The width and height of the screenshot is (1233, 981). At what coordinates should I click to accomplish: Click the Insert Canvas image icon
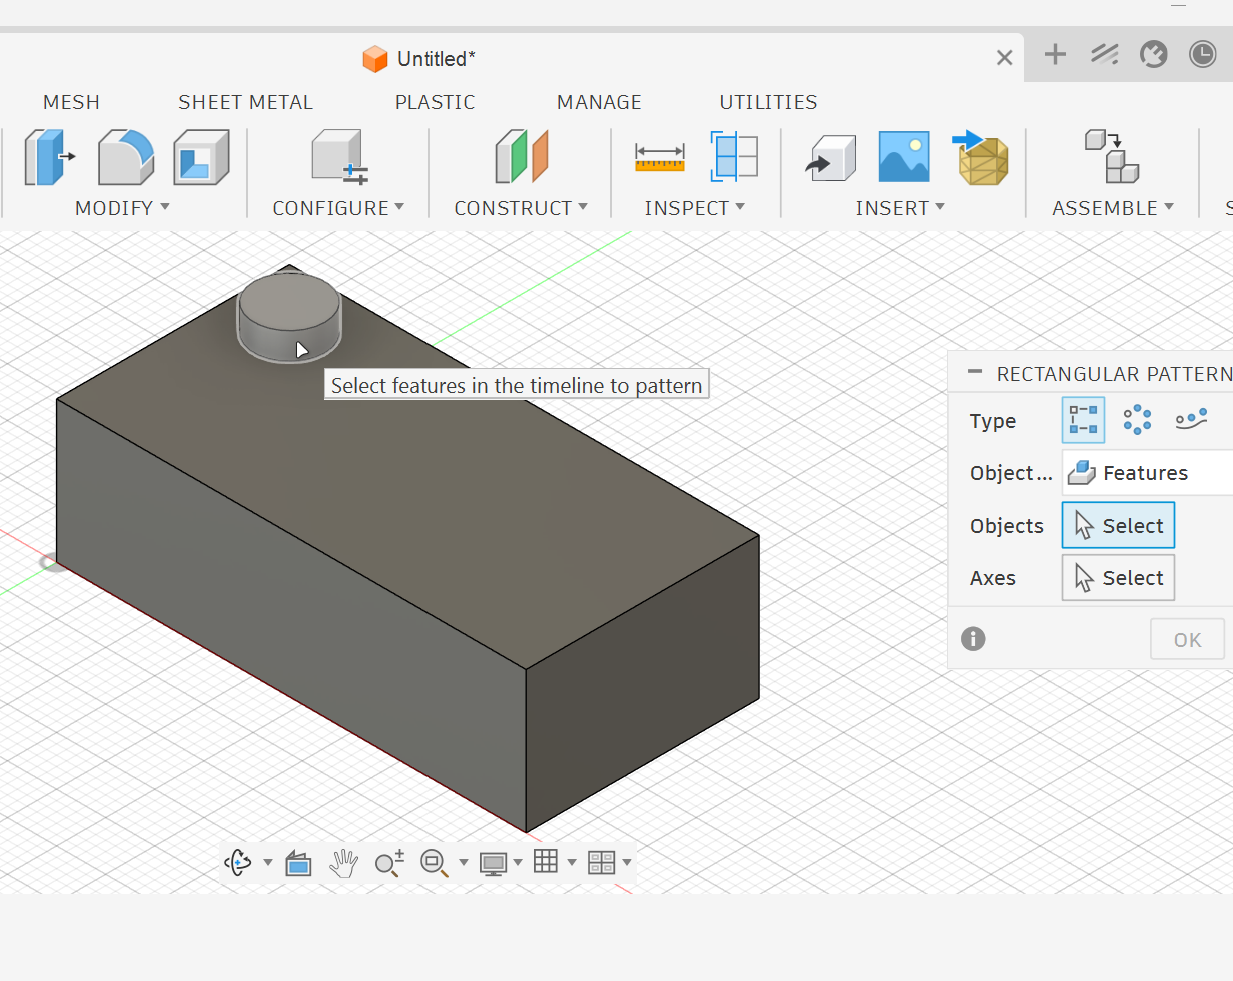point(904,157)
